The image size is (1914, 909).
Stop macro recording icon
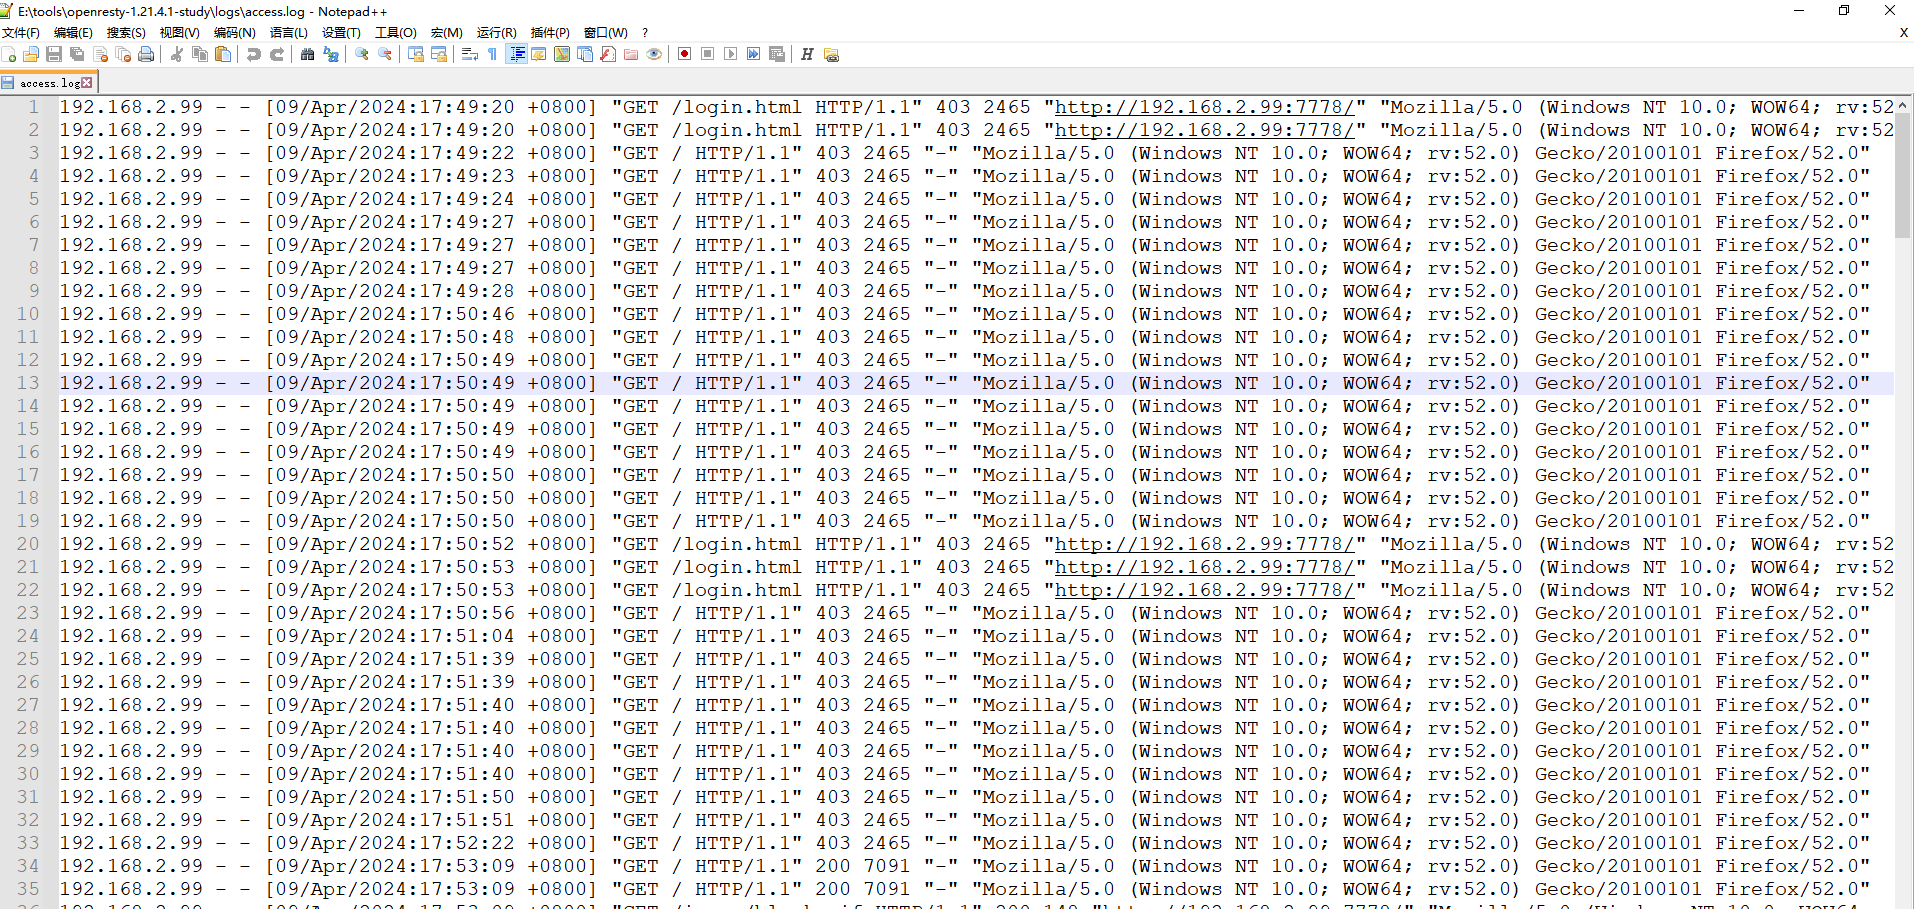pos(708,54)
